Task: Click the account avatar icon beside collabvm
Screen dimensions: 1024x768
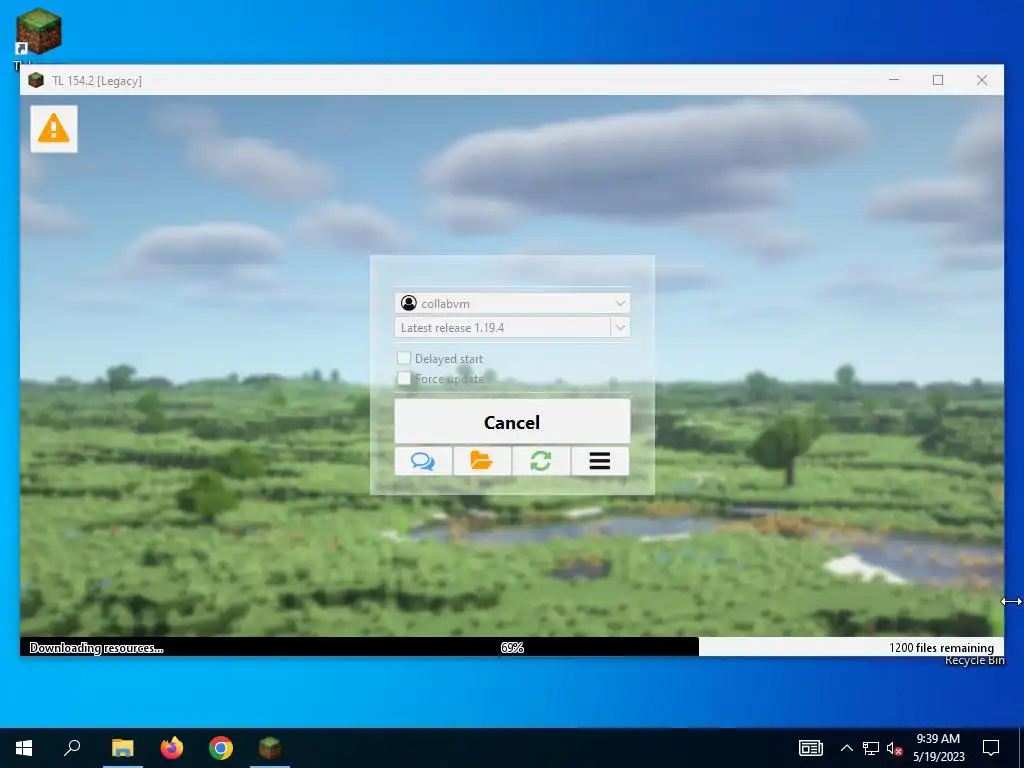Action: tap(409, 303)
